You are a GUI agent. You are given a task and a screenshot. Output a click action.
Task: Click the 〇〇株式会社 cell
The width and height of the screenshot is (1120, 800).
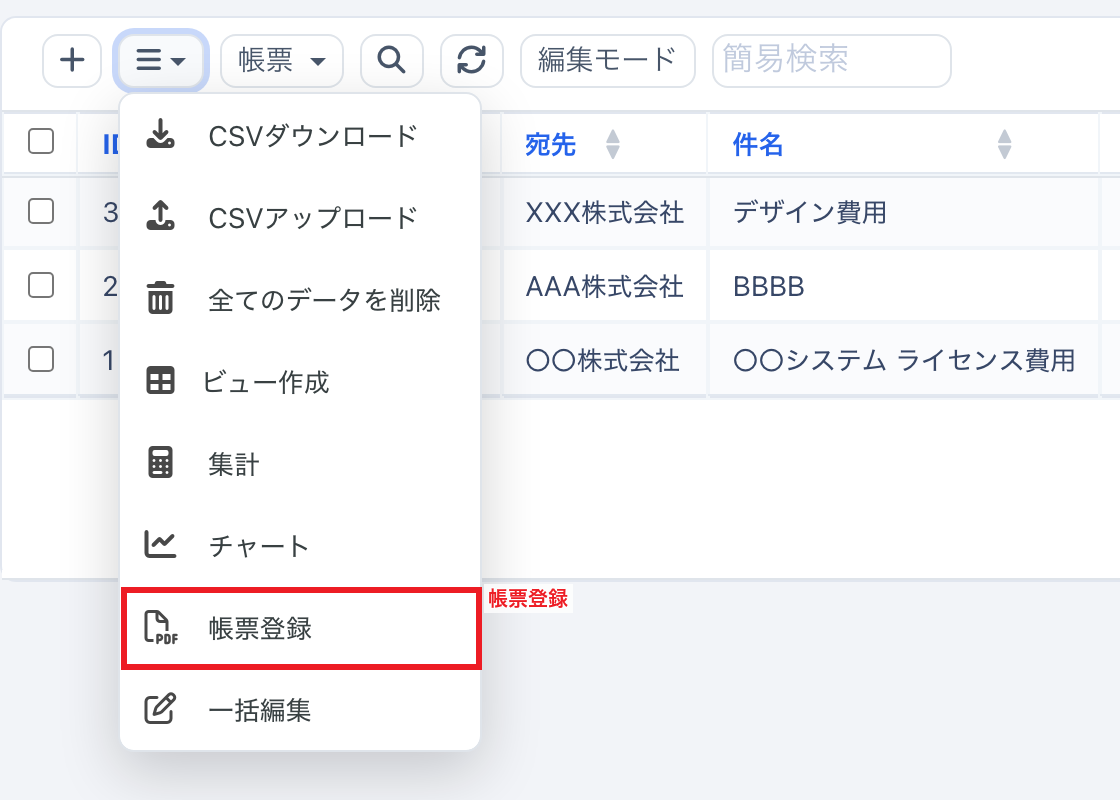[604, 360]
